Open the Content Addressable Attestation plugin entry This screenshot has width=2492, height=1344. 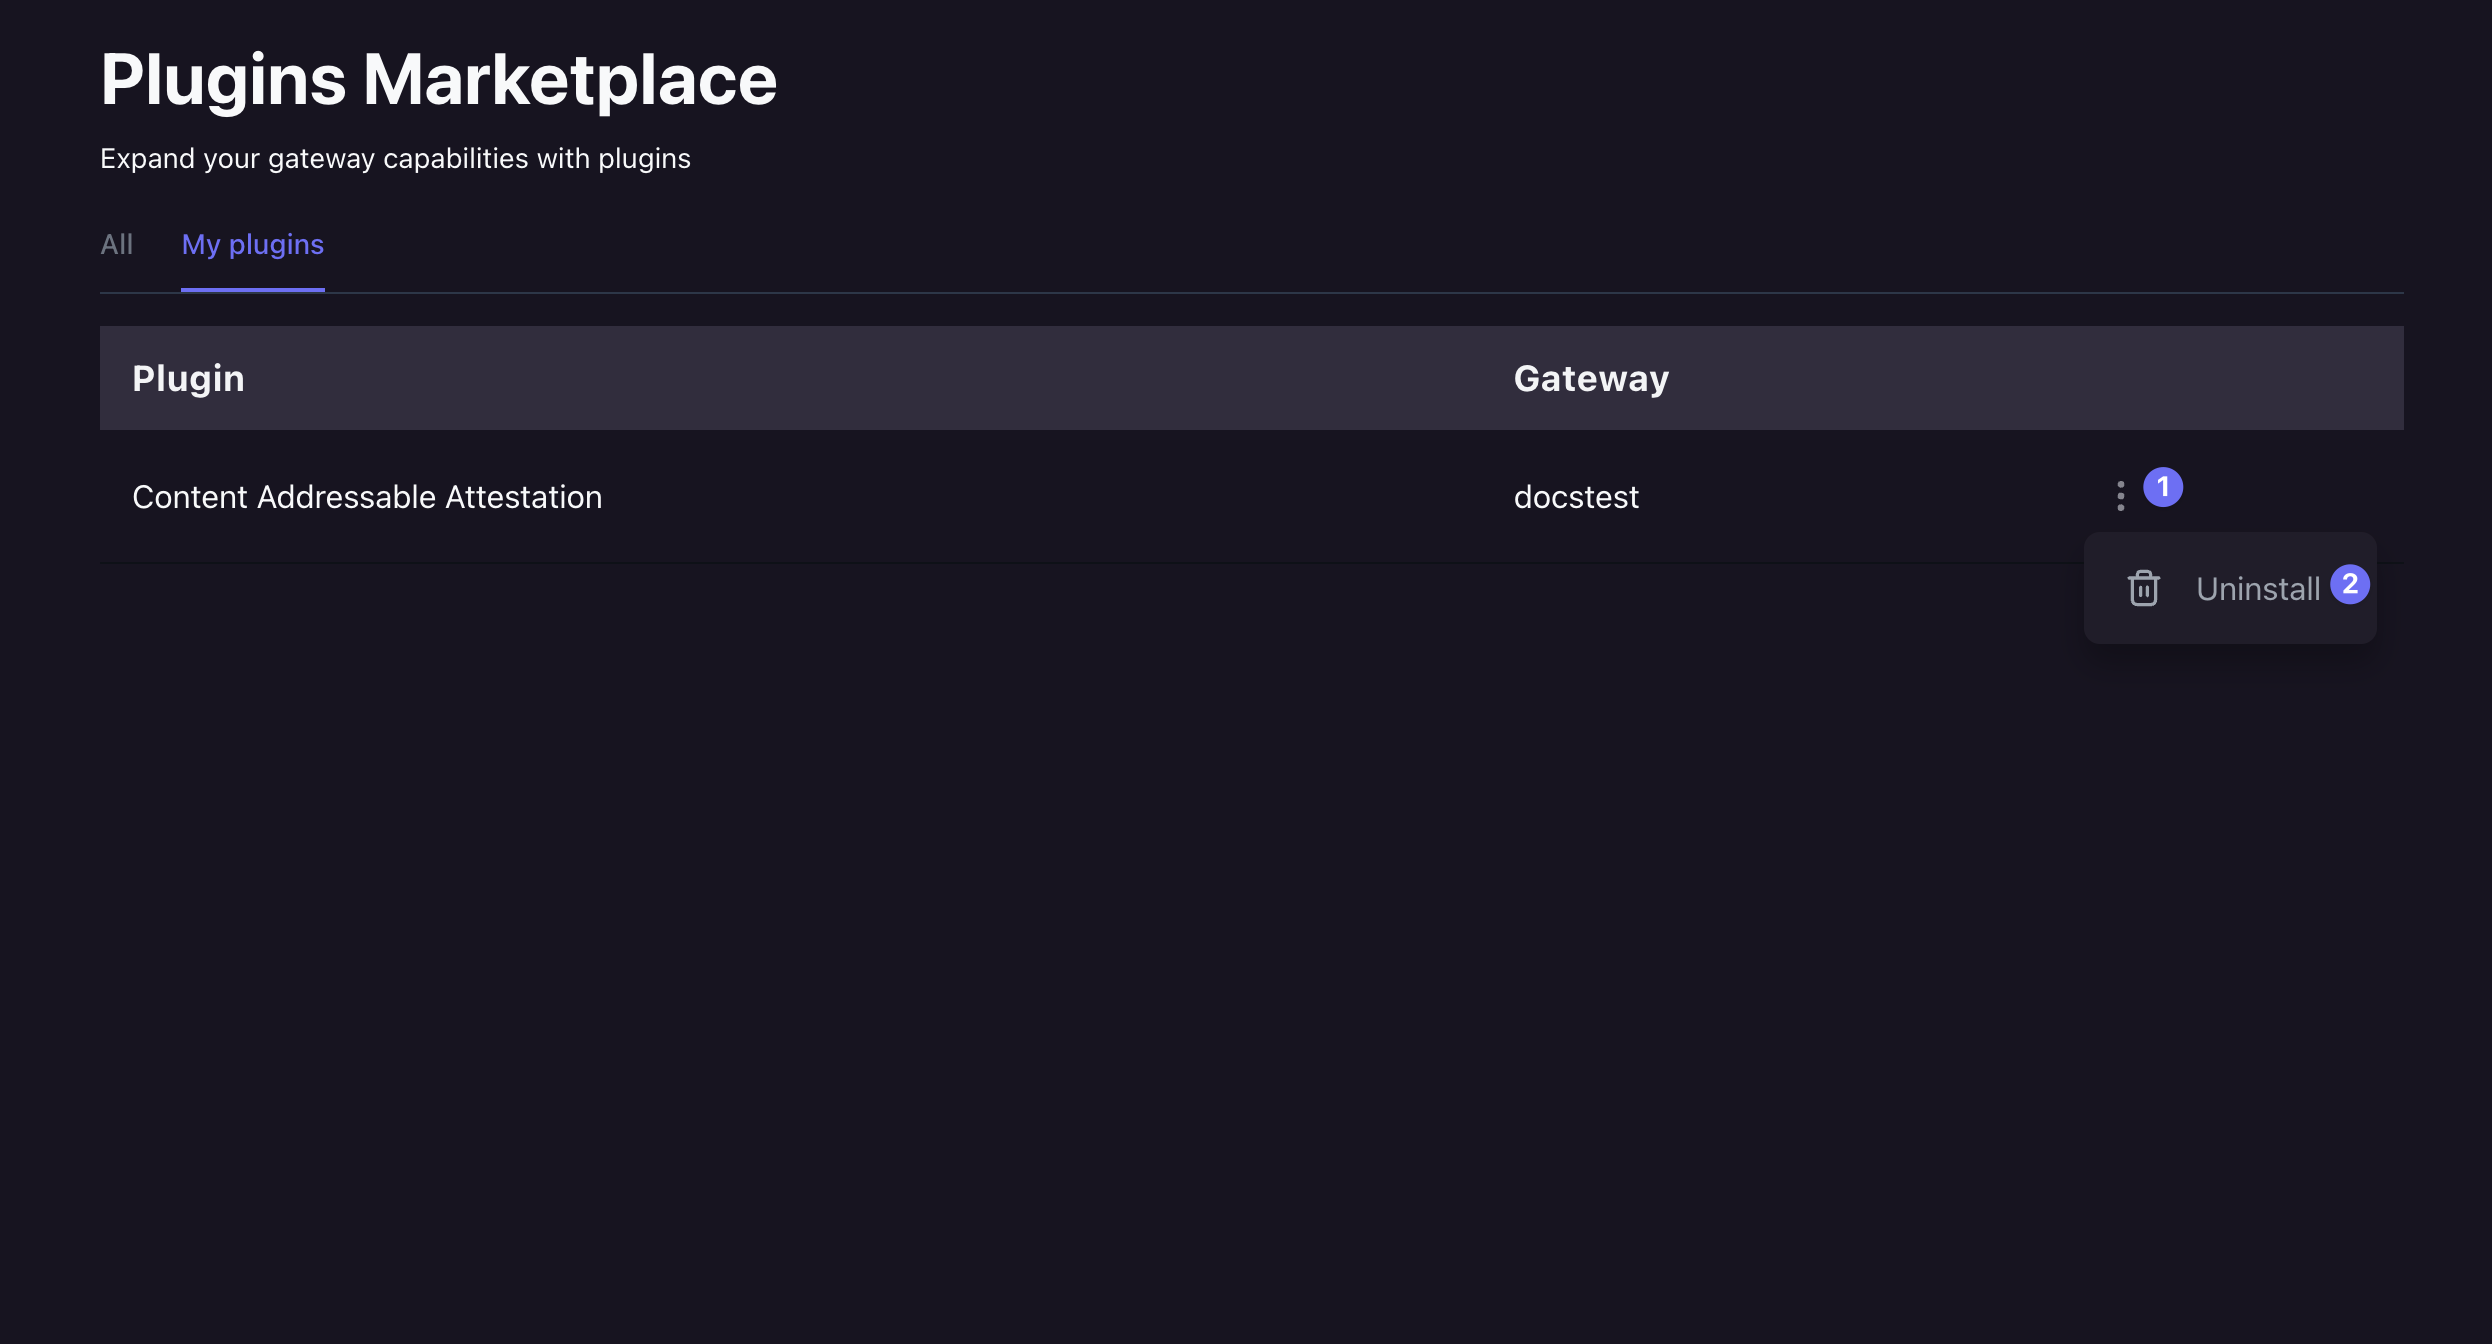(x=367, y=497)
